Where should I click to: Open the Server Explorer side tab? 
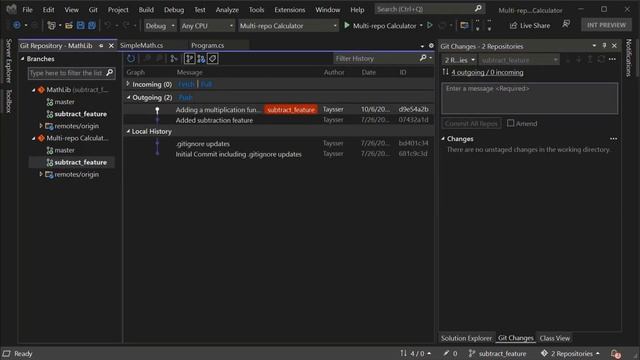[8, 60]
